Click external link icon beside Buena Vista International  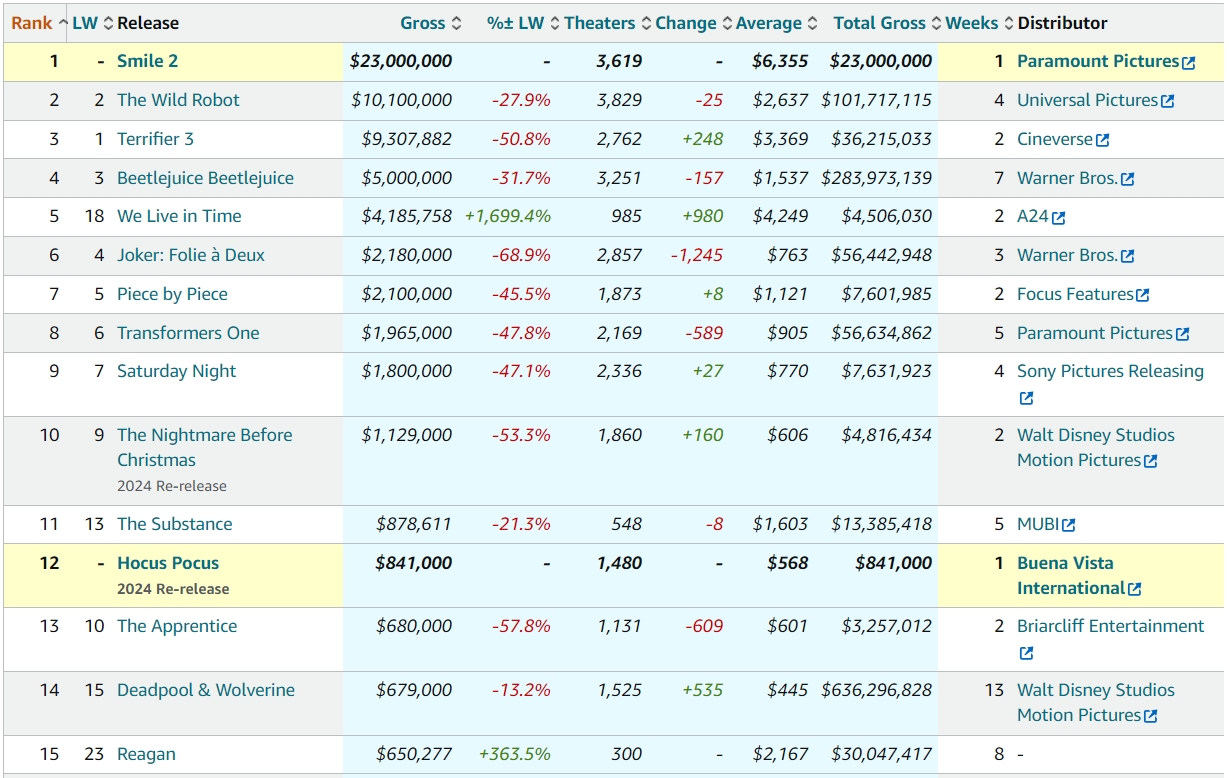1134,589
